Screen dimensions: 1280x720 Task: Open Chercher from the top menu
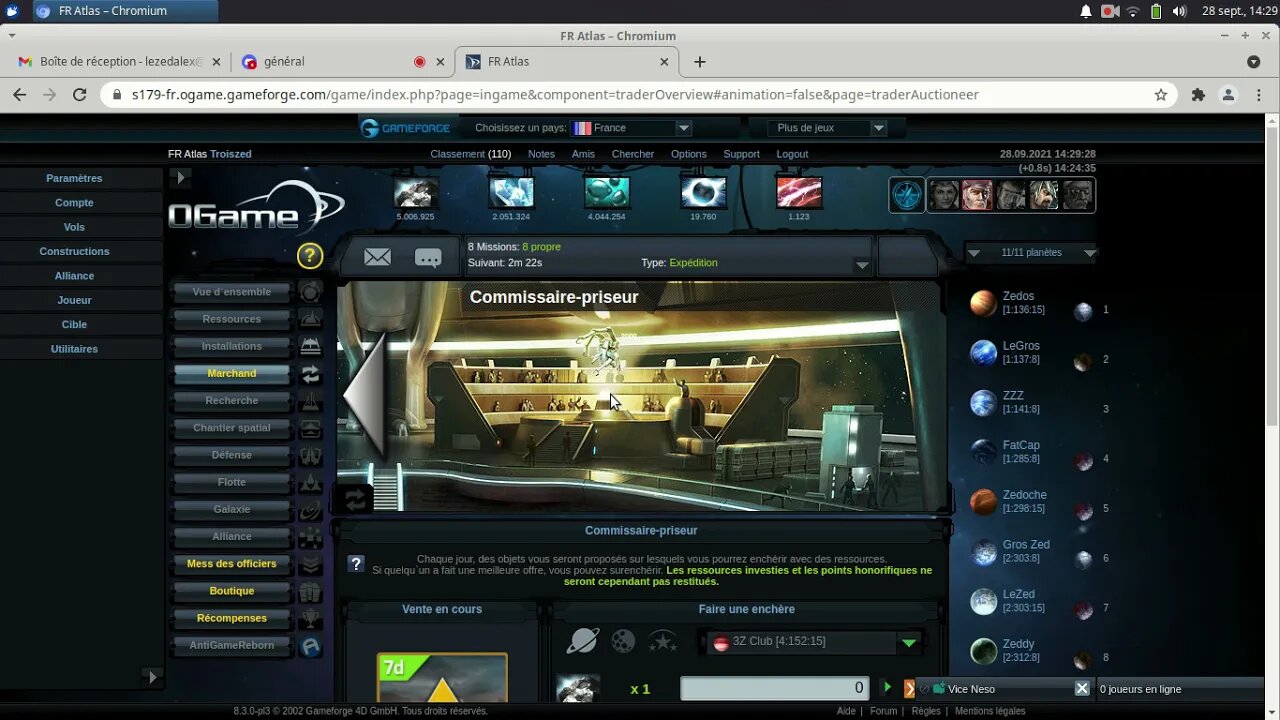[x=633, y=154]
